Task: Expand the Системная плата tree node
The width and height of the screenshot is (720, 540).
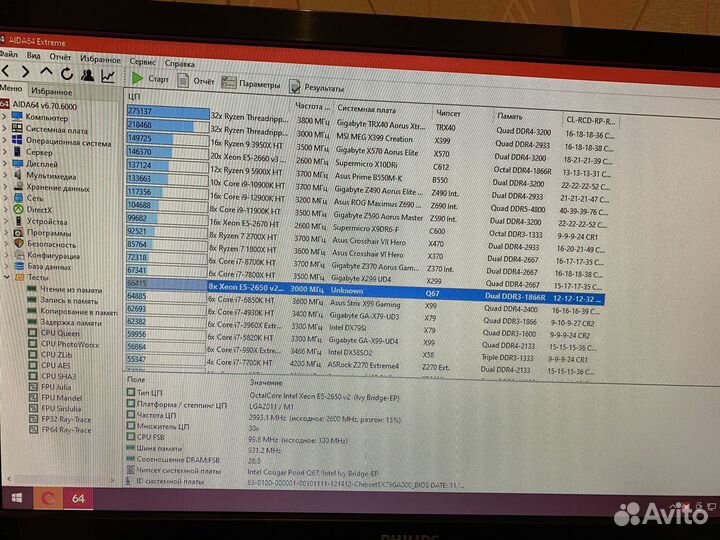Action: [5, 128]
